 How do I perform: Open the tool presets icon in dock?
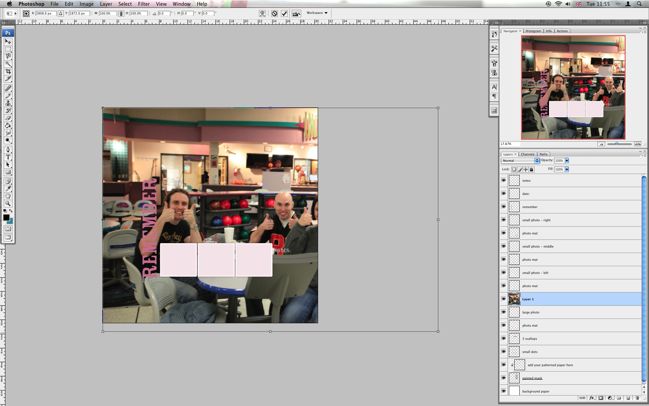494,49
